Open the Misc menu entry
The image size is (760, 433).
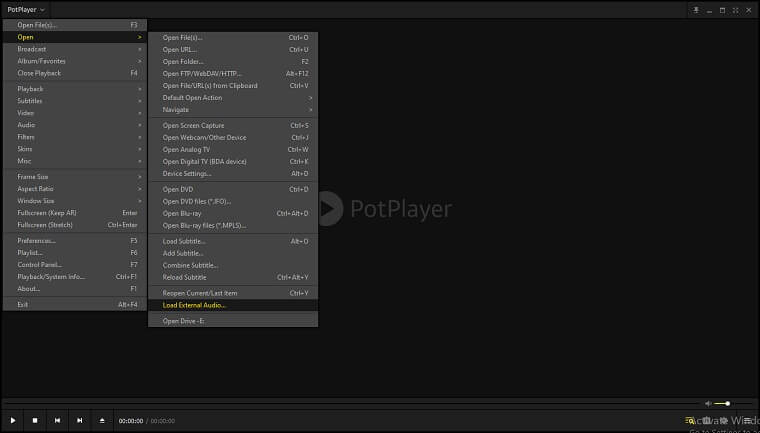pos(75,161)
